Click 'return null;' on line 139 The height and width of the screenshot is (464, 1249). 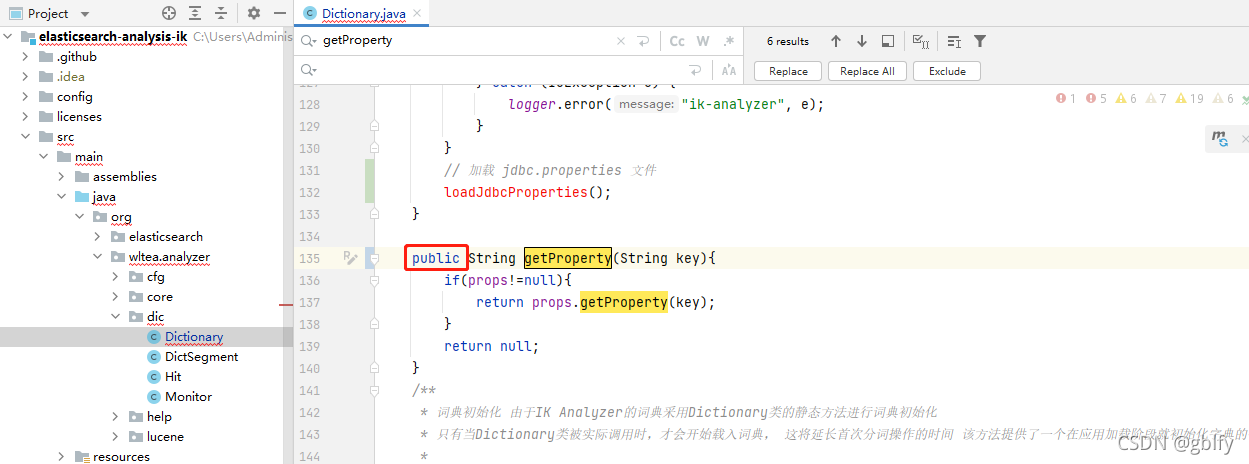tap(491, 346)
